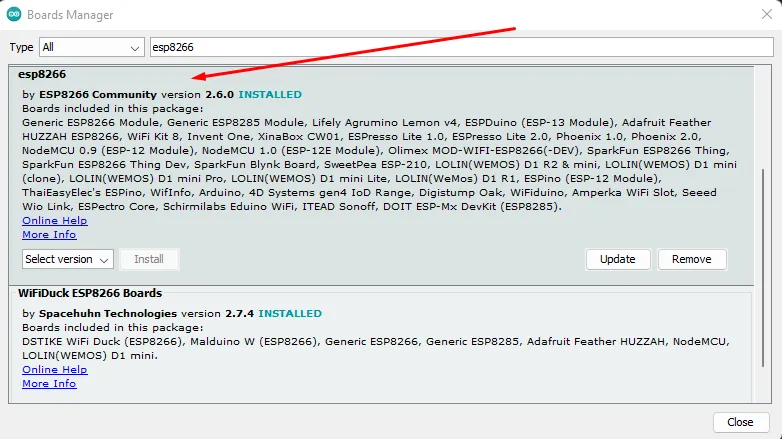Click the Close button at bottom
The height and width of the screenshot is (439, 782).
point(740,422)
